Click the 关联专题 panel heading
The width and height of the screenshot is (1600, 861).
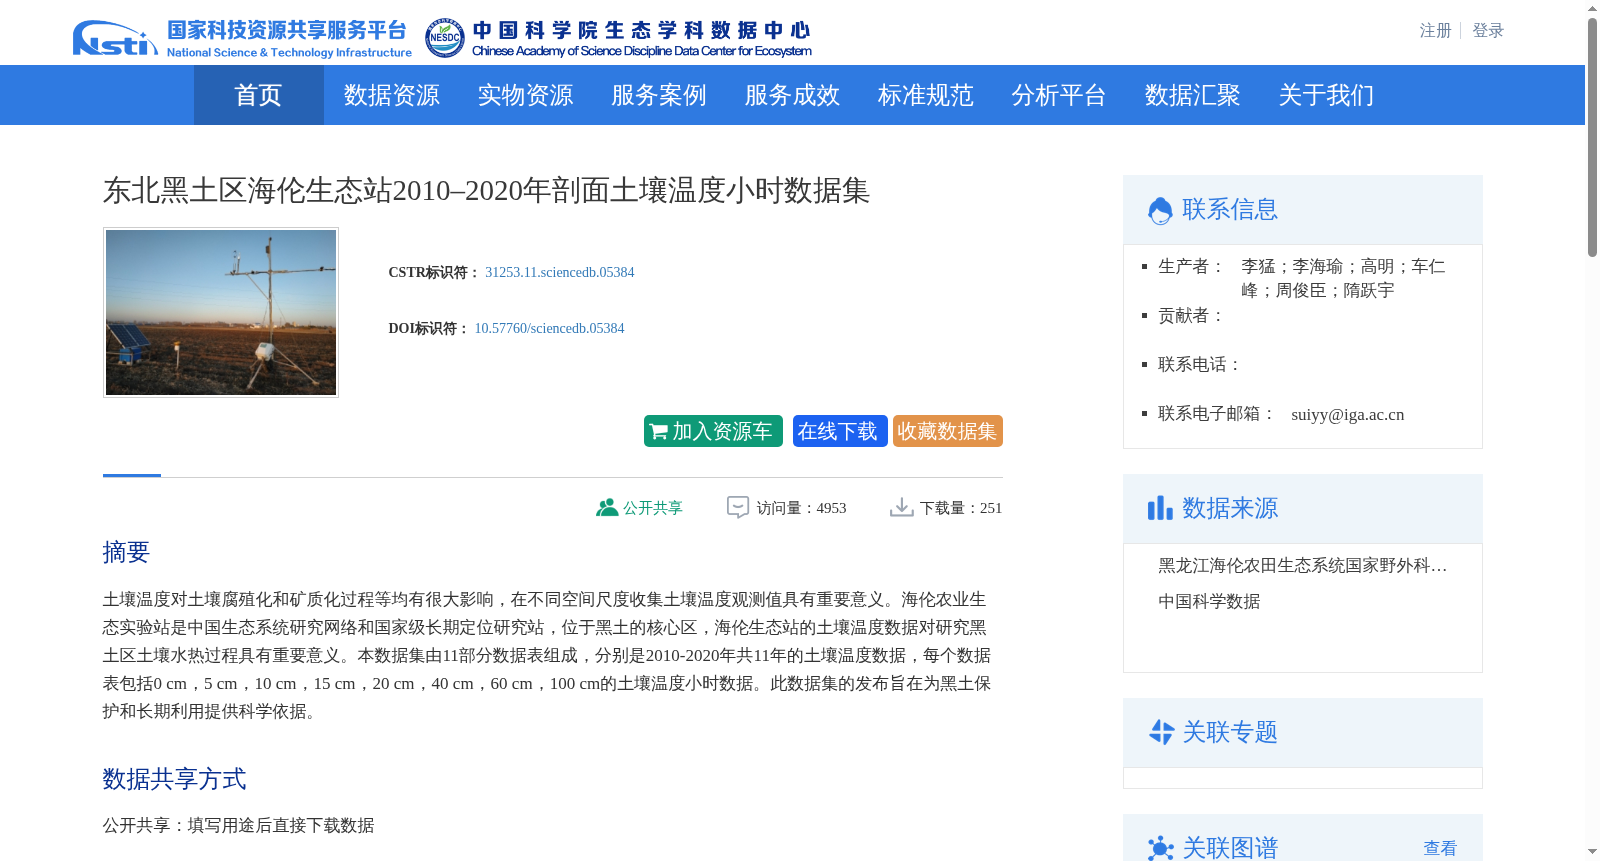pyautogui.click(x=1230, y=732)
